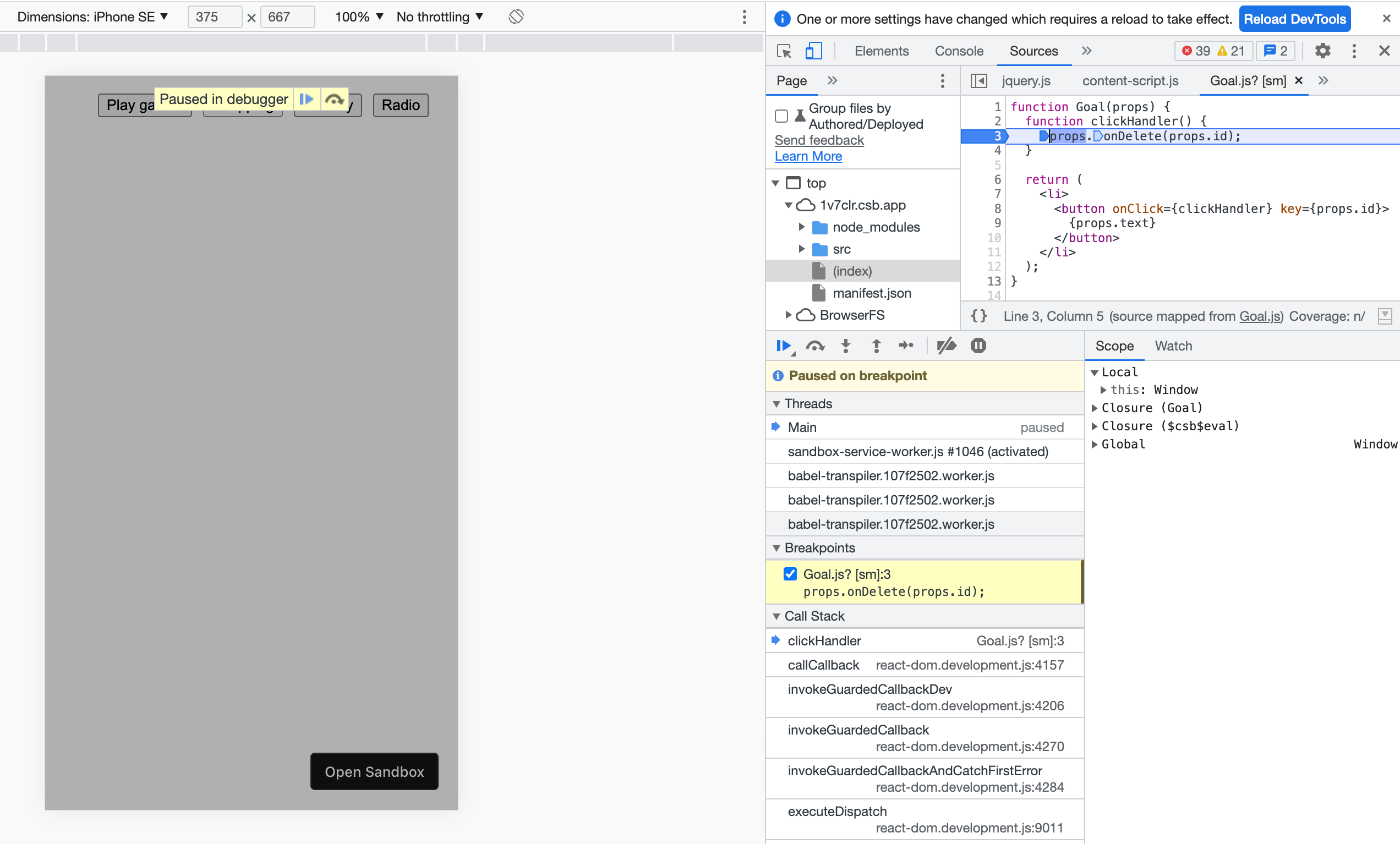Open the 100% zoom dropdown
This screenshot has width=1400, height=844.
pos(359,17)
